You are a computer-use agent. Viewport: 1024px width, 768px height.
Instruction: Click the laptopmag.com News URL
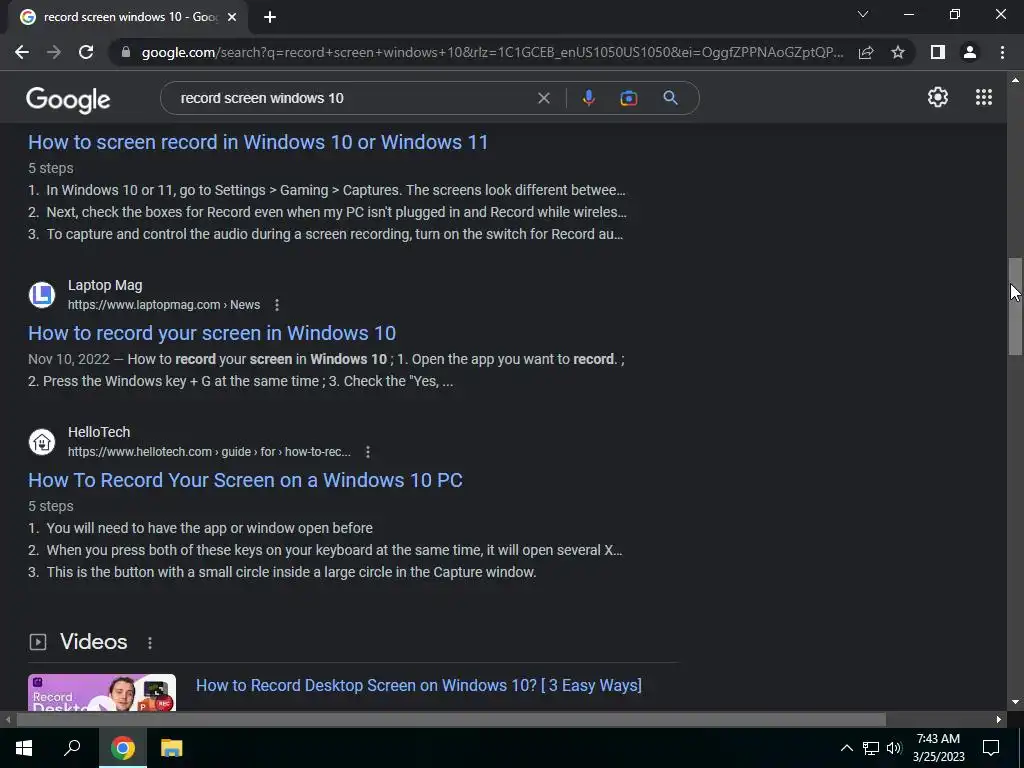pyautogui.click(x=164, y=305)
